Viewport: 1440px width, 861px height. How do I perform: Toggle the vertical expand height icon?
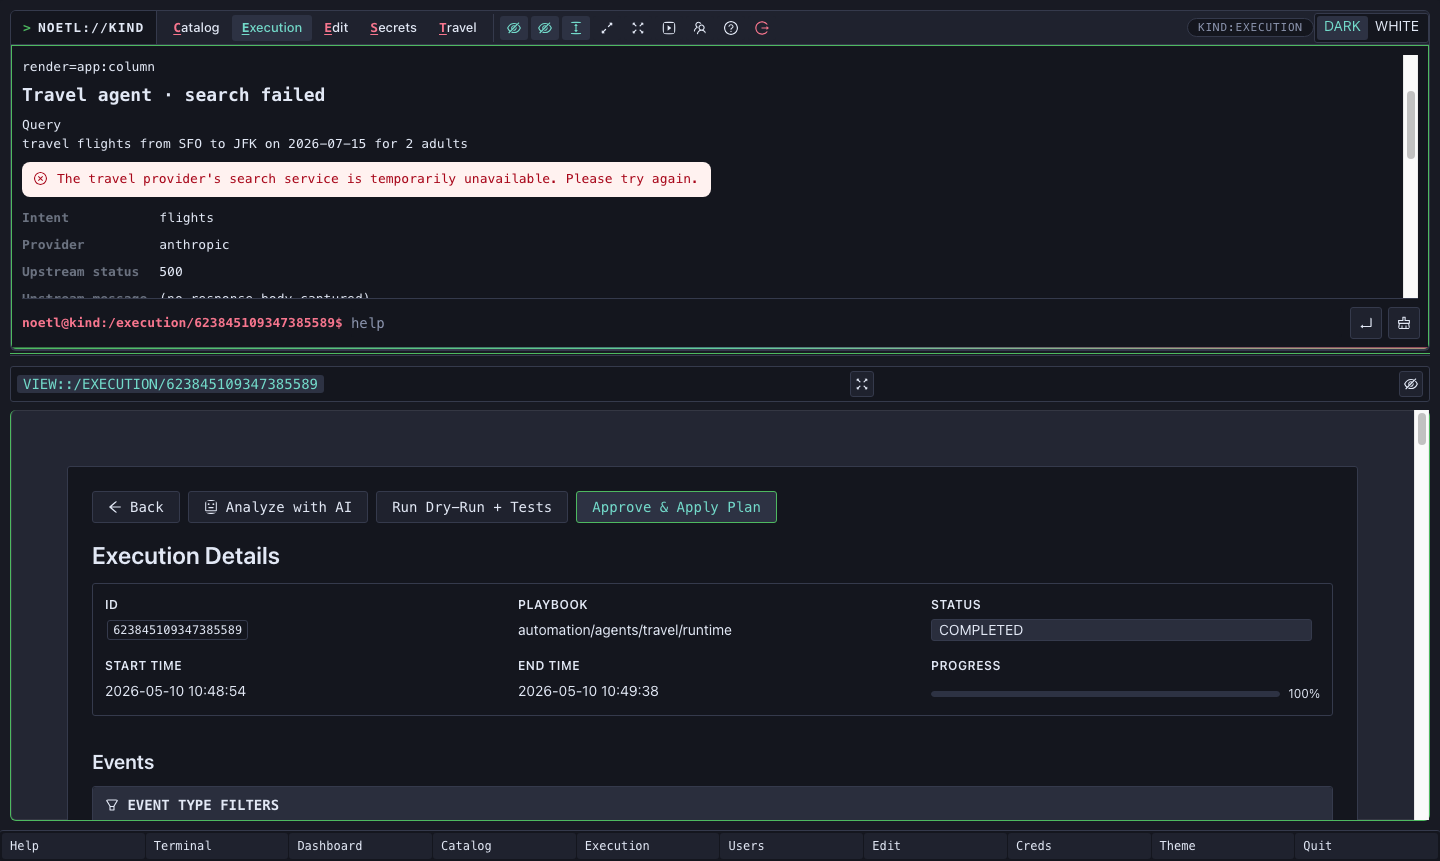[576, 28]
